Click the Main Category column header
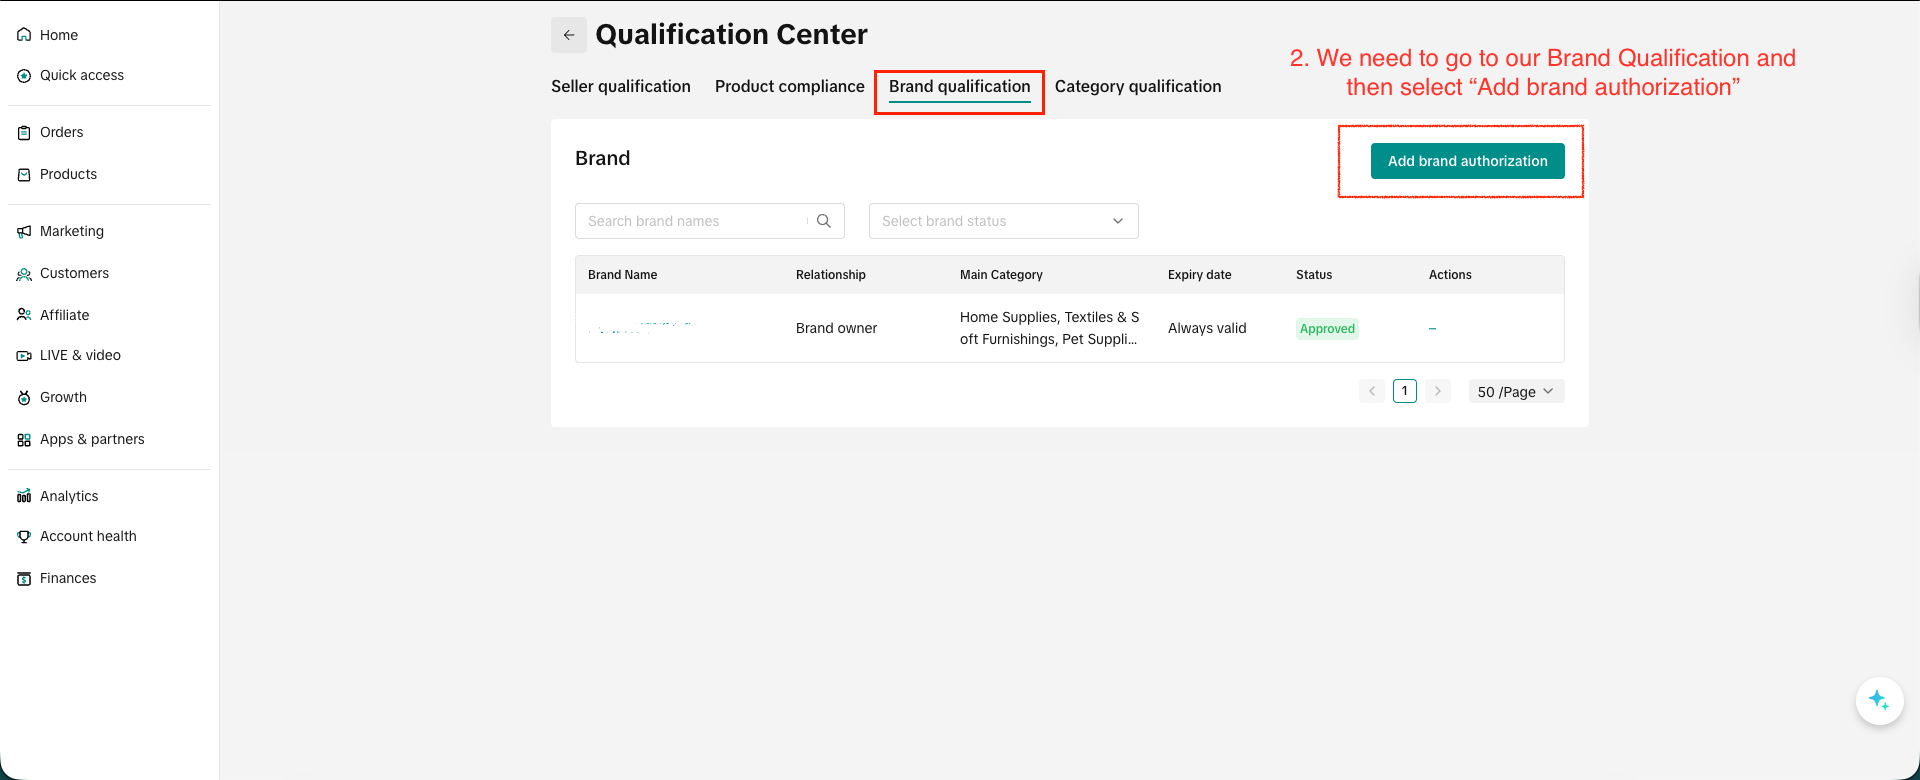Image resolution: width=1920 pixels, height=780 pixels. click(1001, 275)
